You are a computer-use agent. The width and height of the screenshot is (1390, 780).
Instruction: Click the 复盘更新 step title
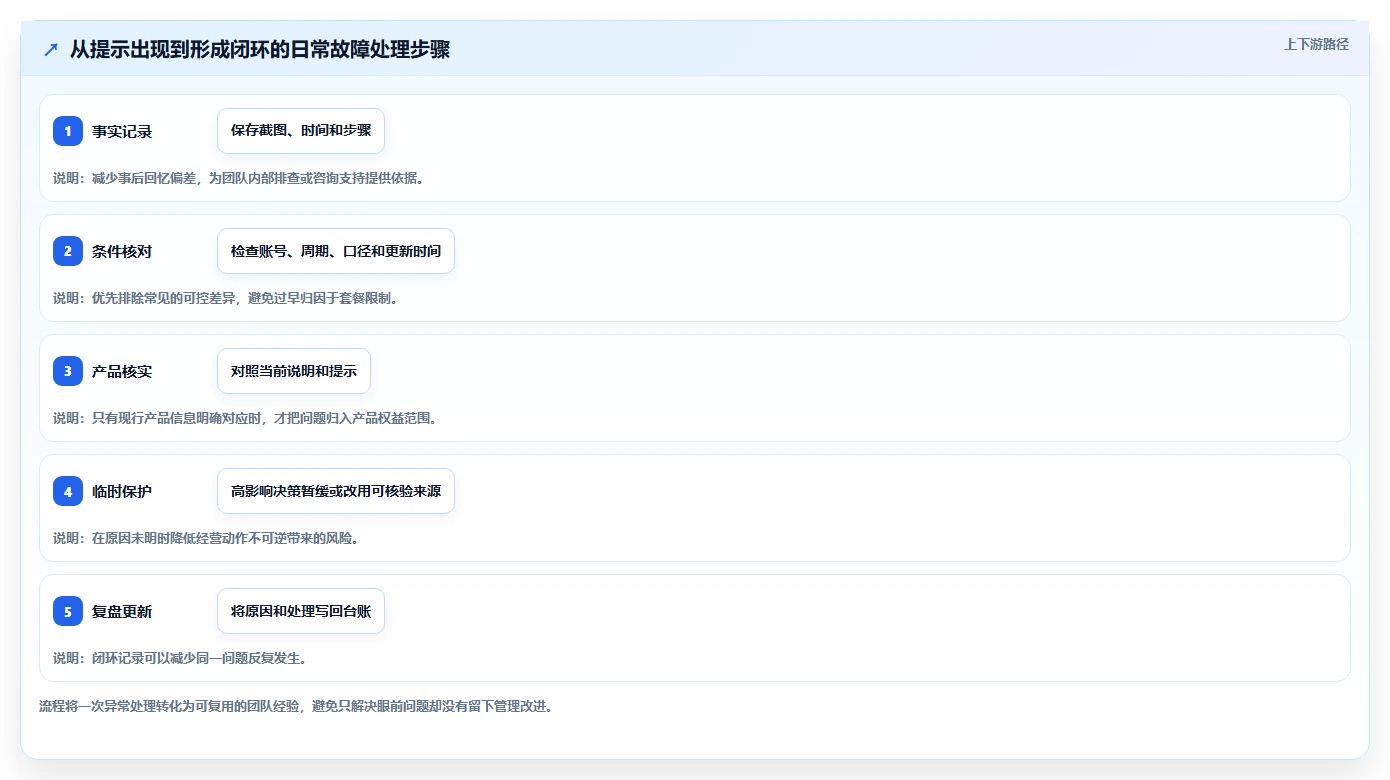click(x=122, y=611)
